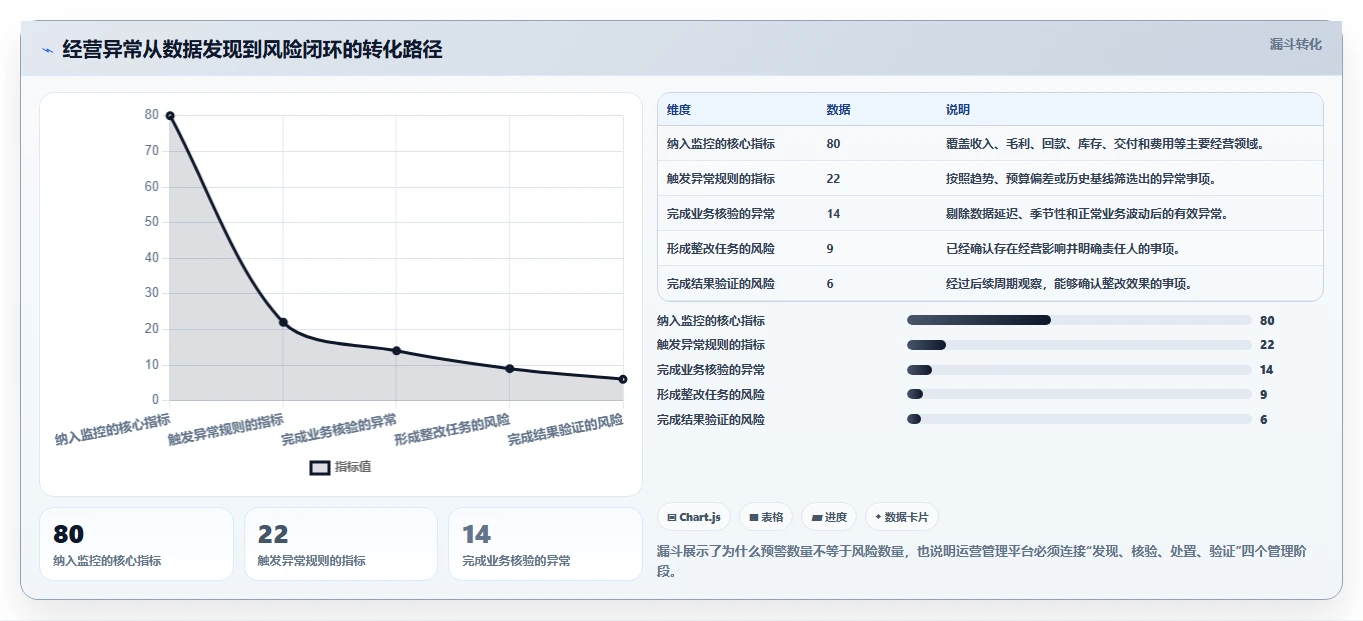
Task: Select the chart data point at value 22
Action: click(283, 322)
